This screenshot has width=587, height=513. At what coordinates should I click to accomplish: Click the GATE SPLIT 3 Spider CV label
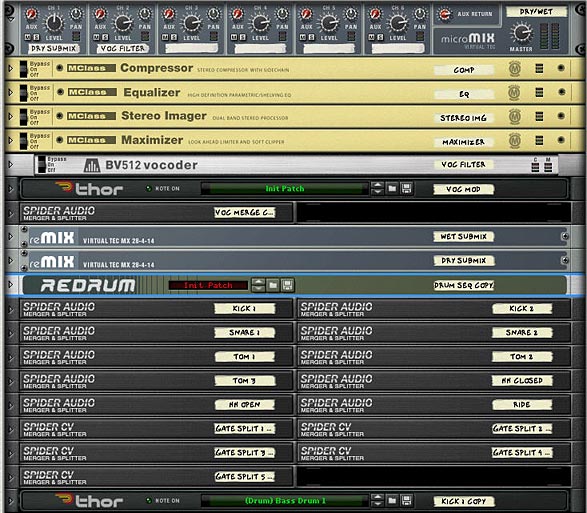coord(245,453)
